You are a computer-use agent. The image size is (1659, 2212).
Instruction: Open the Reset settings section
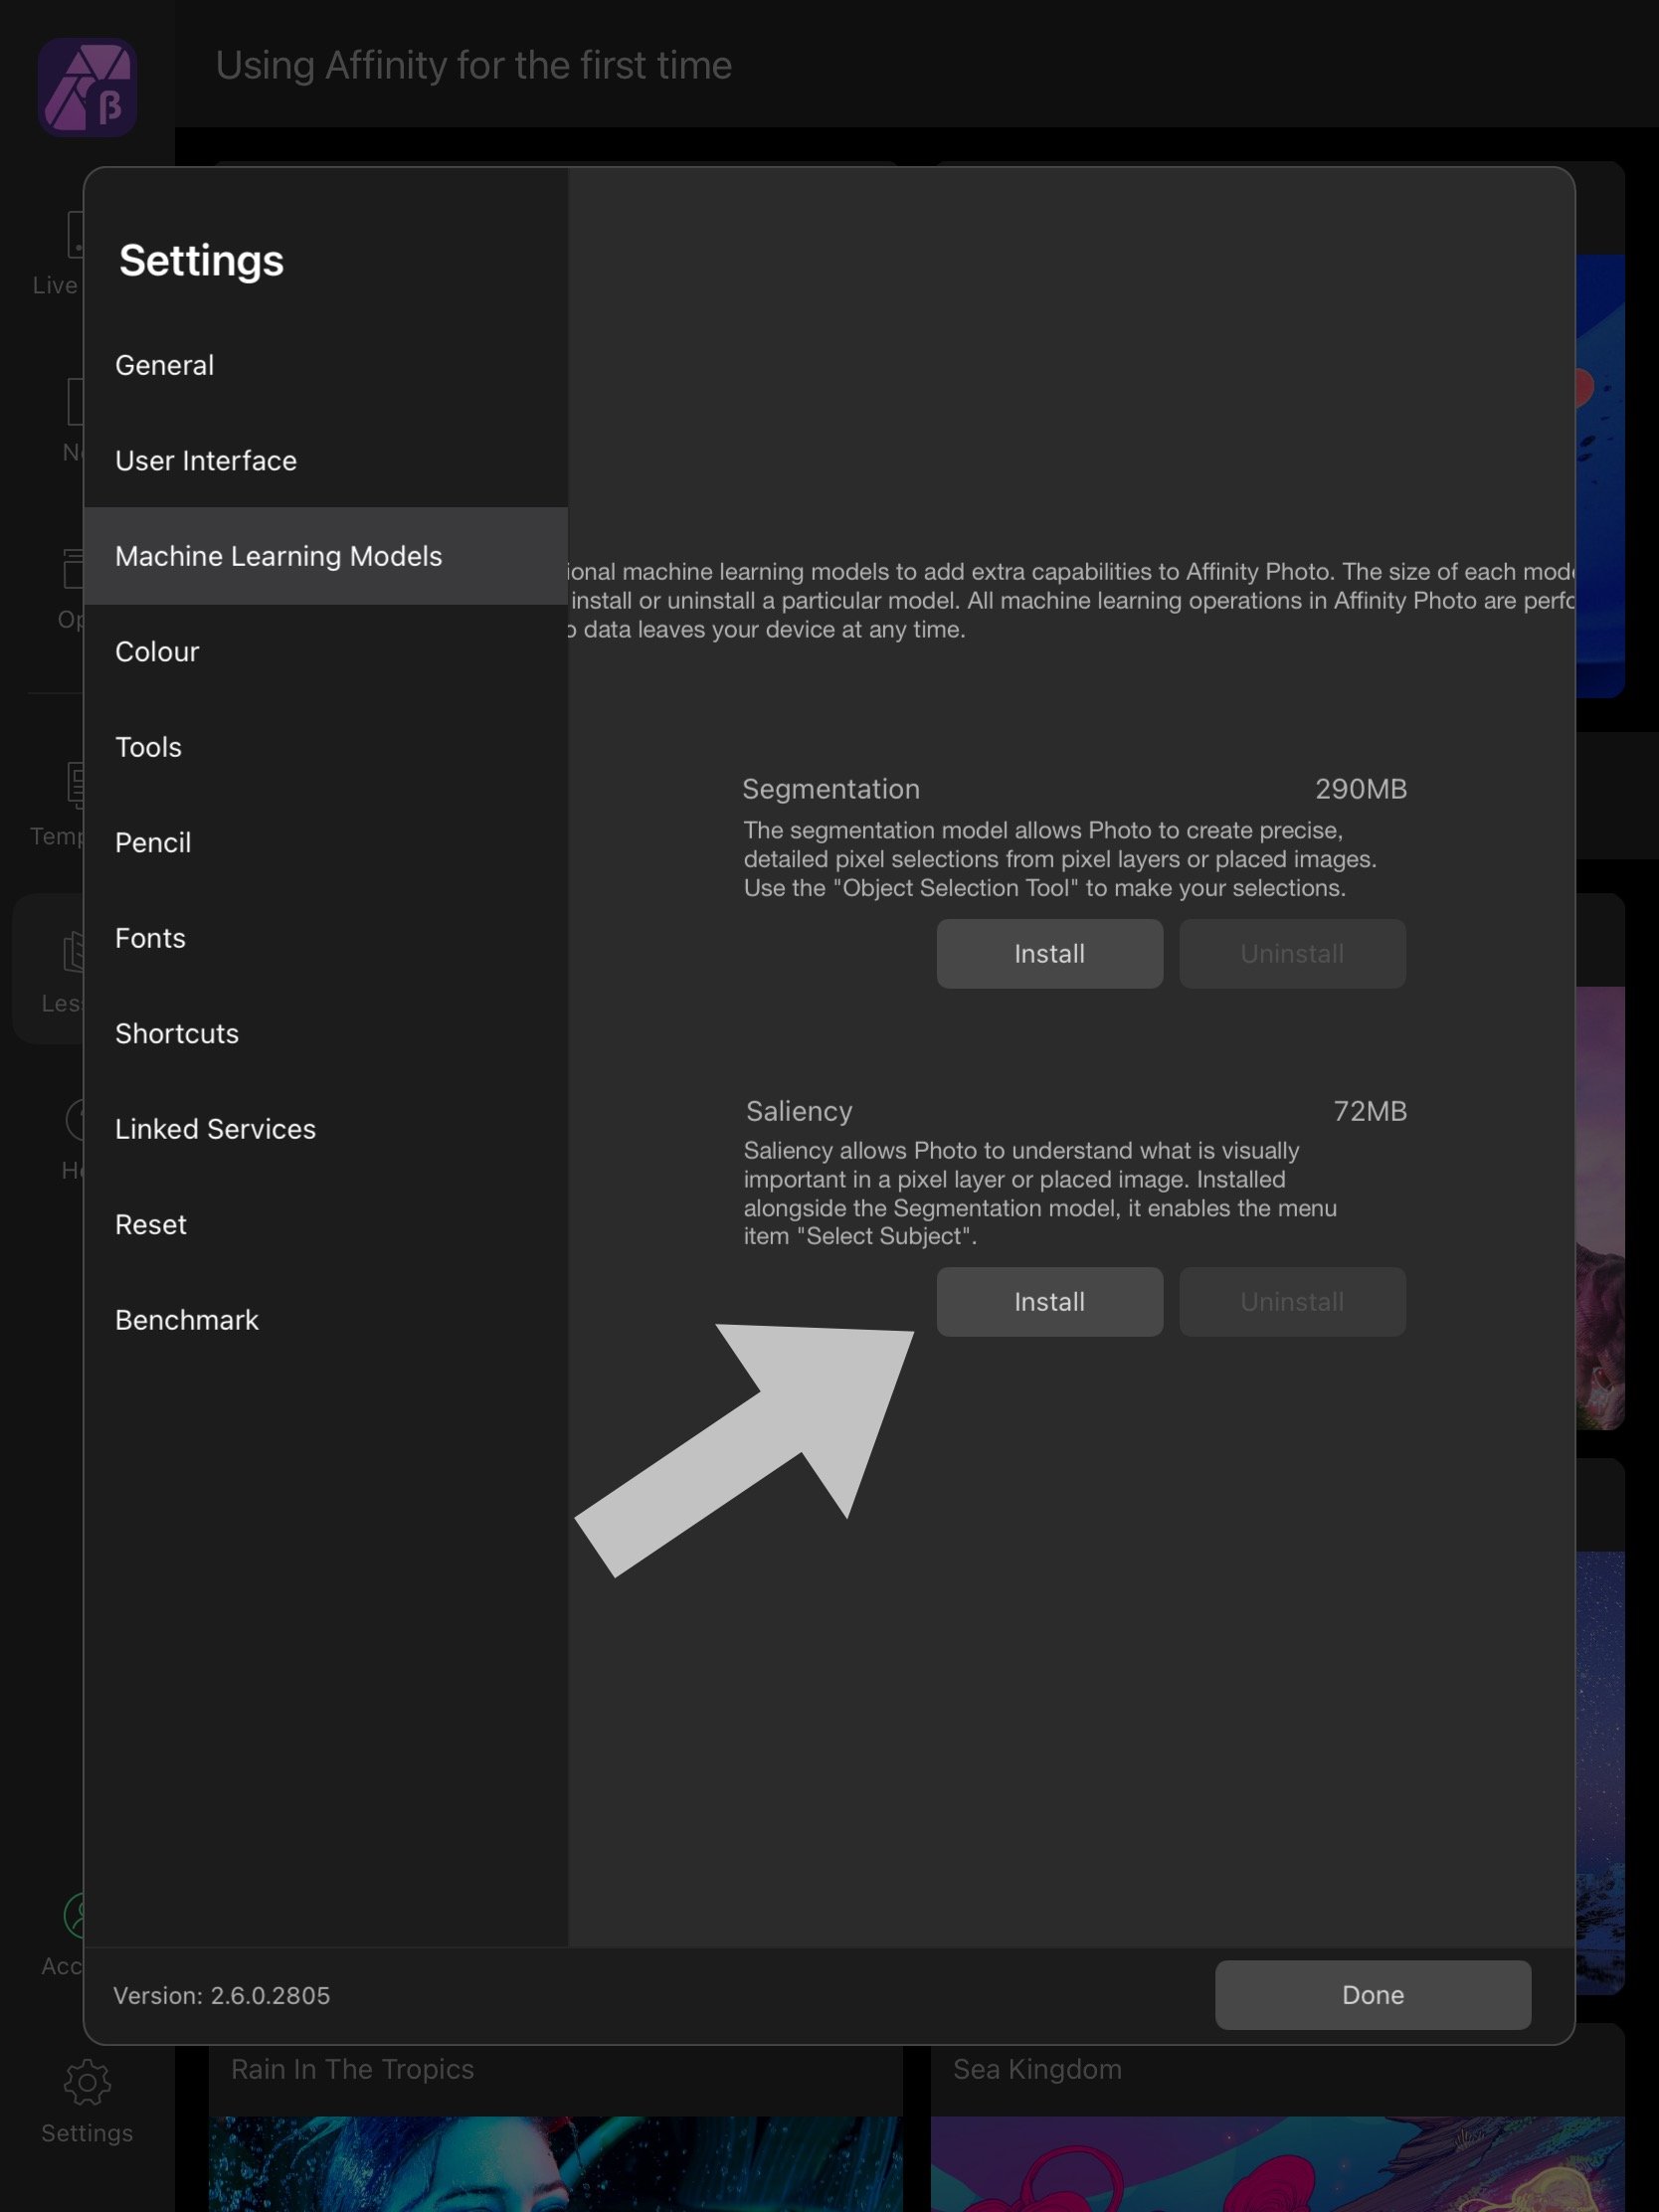coord(326,1224)
